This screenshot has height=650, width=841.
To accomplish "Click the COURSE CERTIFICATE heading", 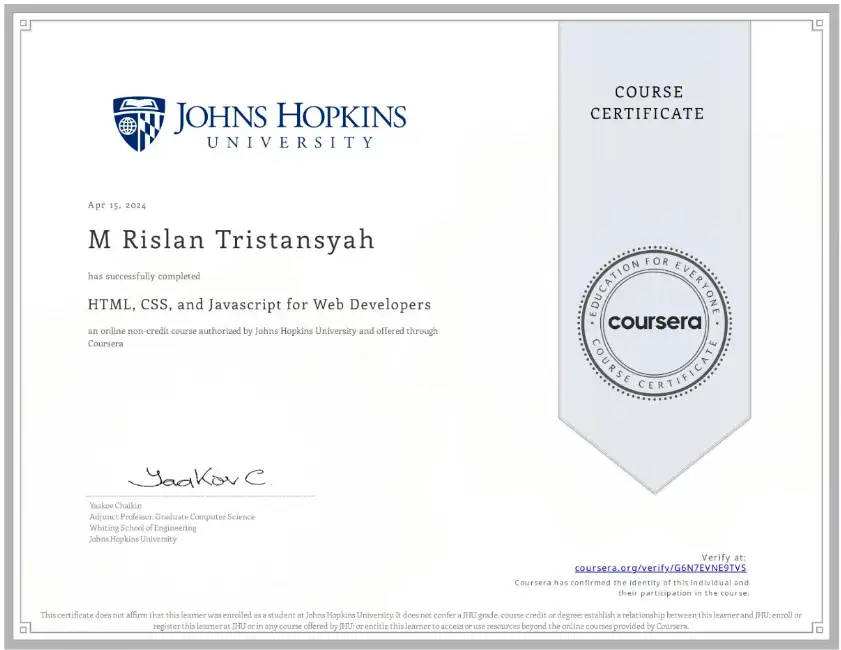I will pyautogui.click(x=648, y=102).
